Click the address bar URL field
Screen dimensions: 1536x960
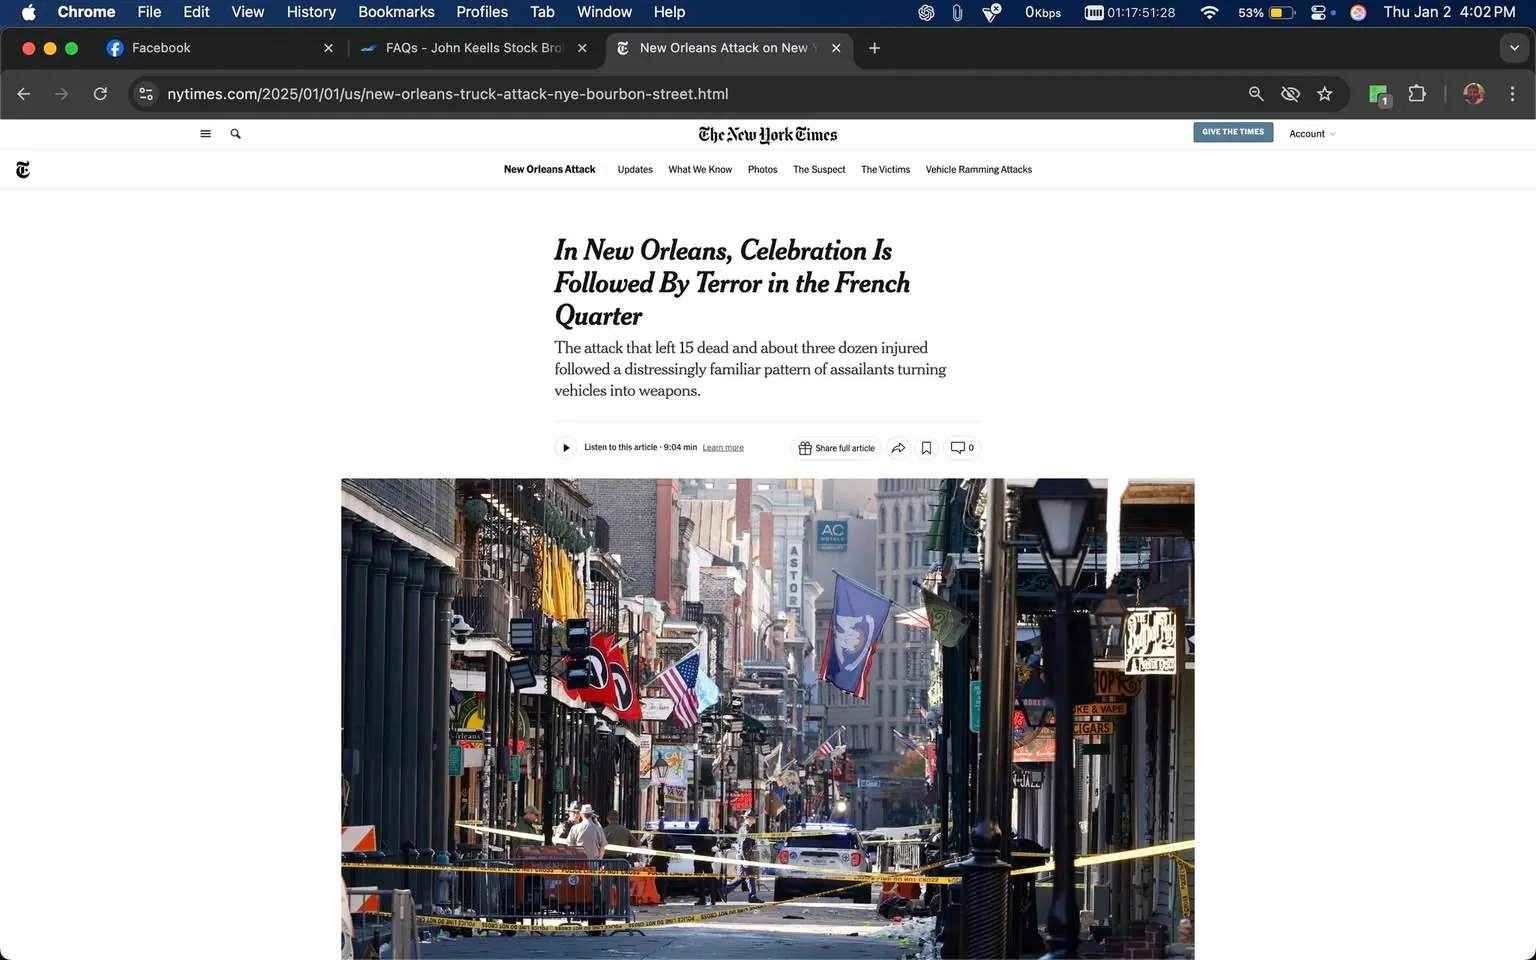(x=447, y=93)
